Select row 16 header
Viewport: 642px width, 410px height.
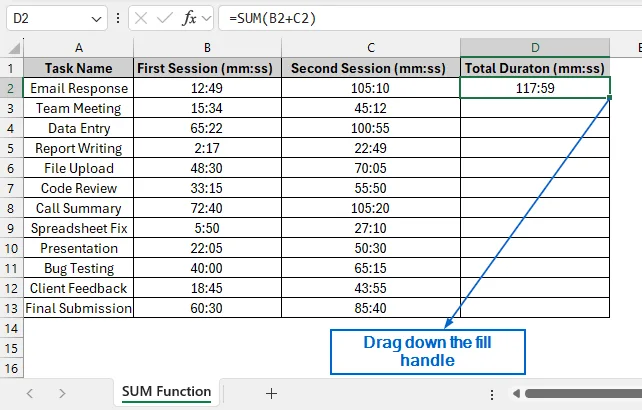[11, 369]
